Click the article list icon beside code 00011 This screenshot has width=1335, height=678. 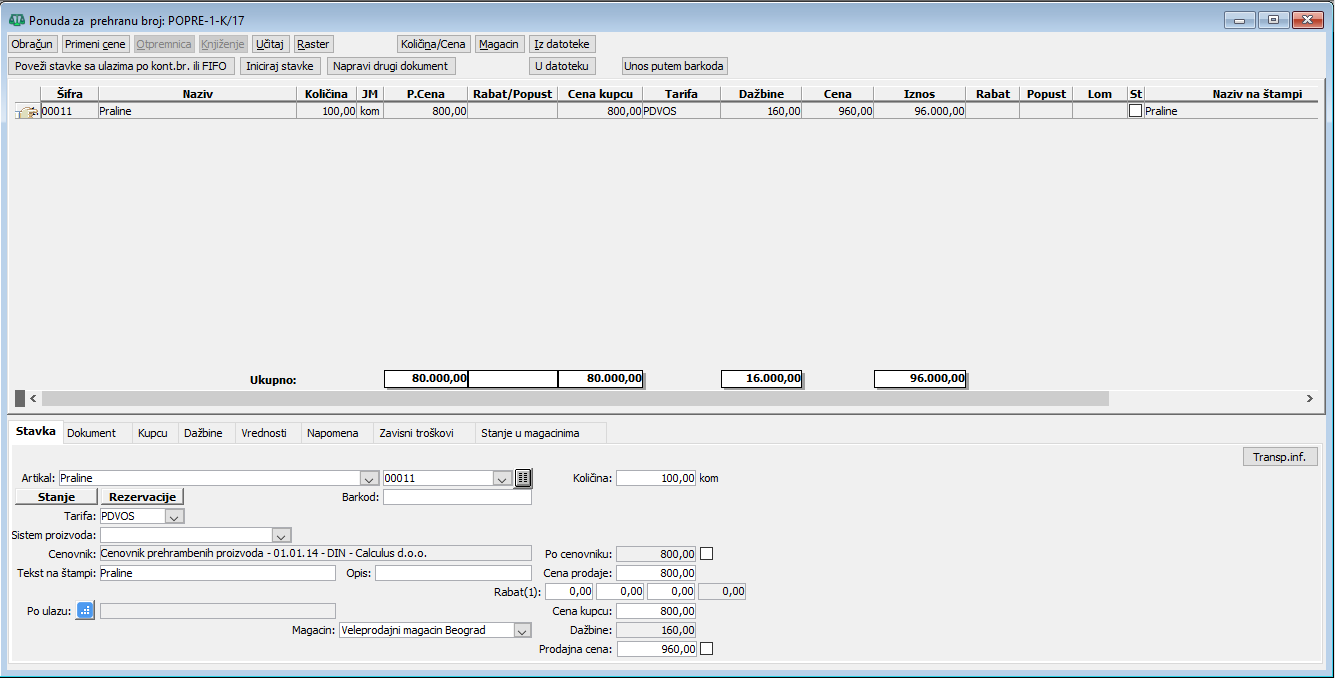tap(523, 478)
